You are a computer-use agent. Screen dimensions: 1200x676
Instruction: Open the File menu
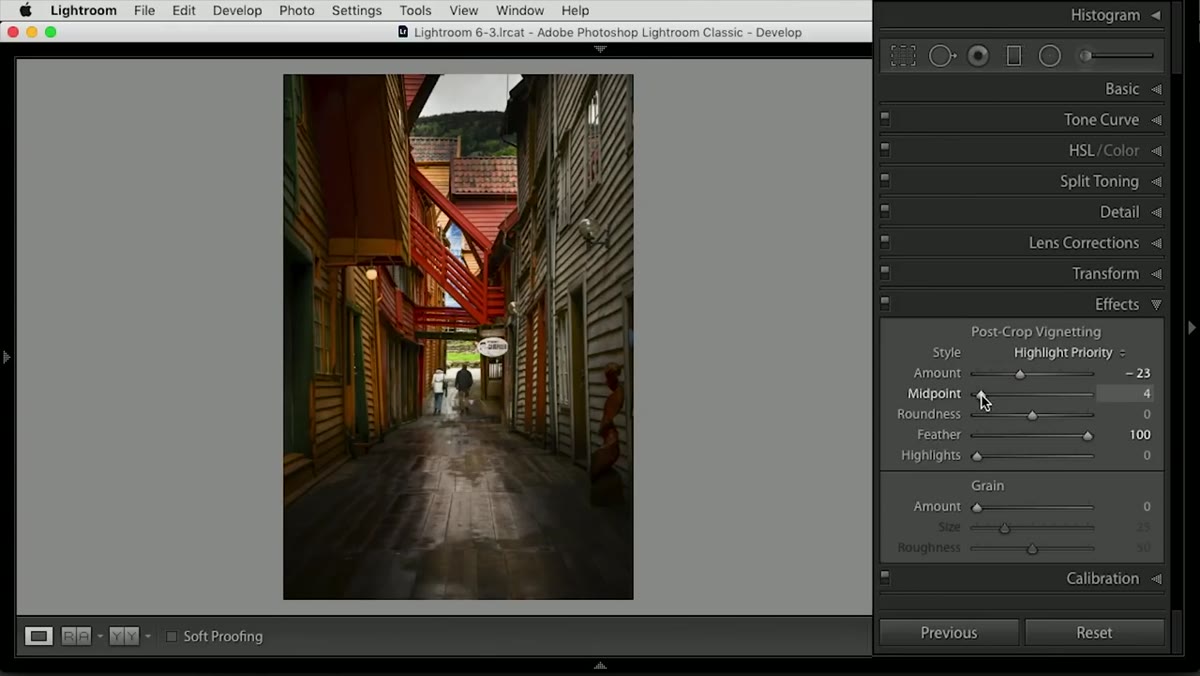coord(144,10)
